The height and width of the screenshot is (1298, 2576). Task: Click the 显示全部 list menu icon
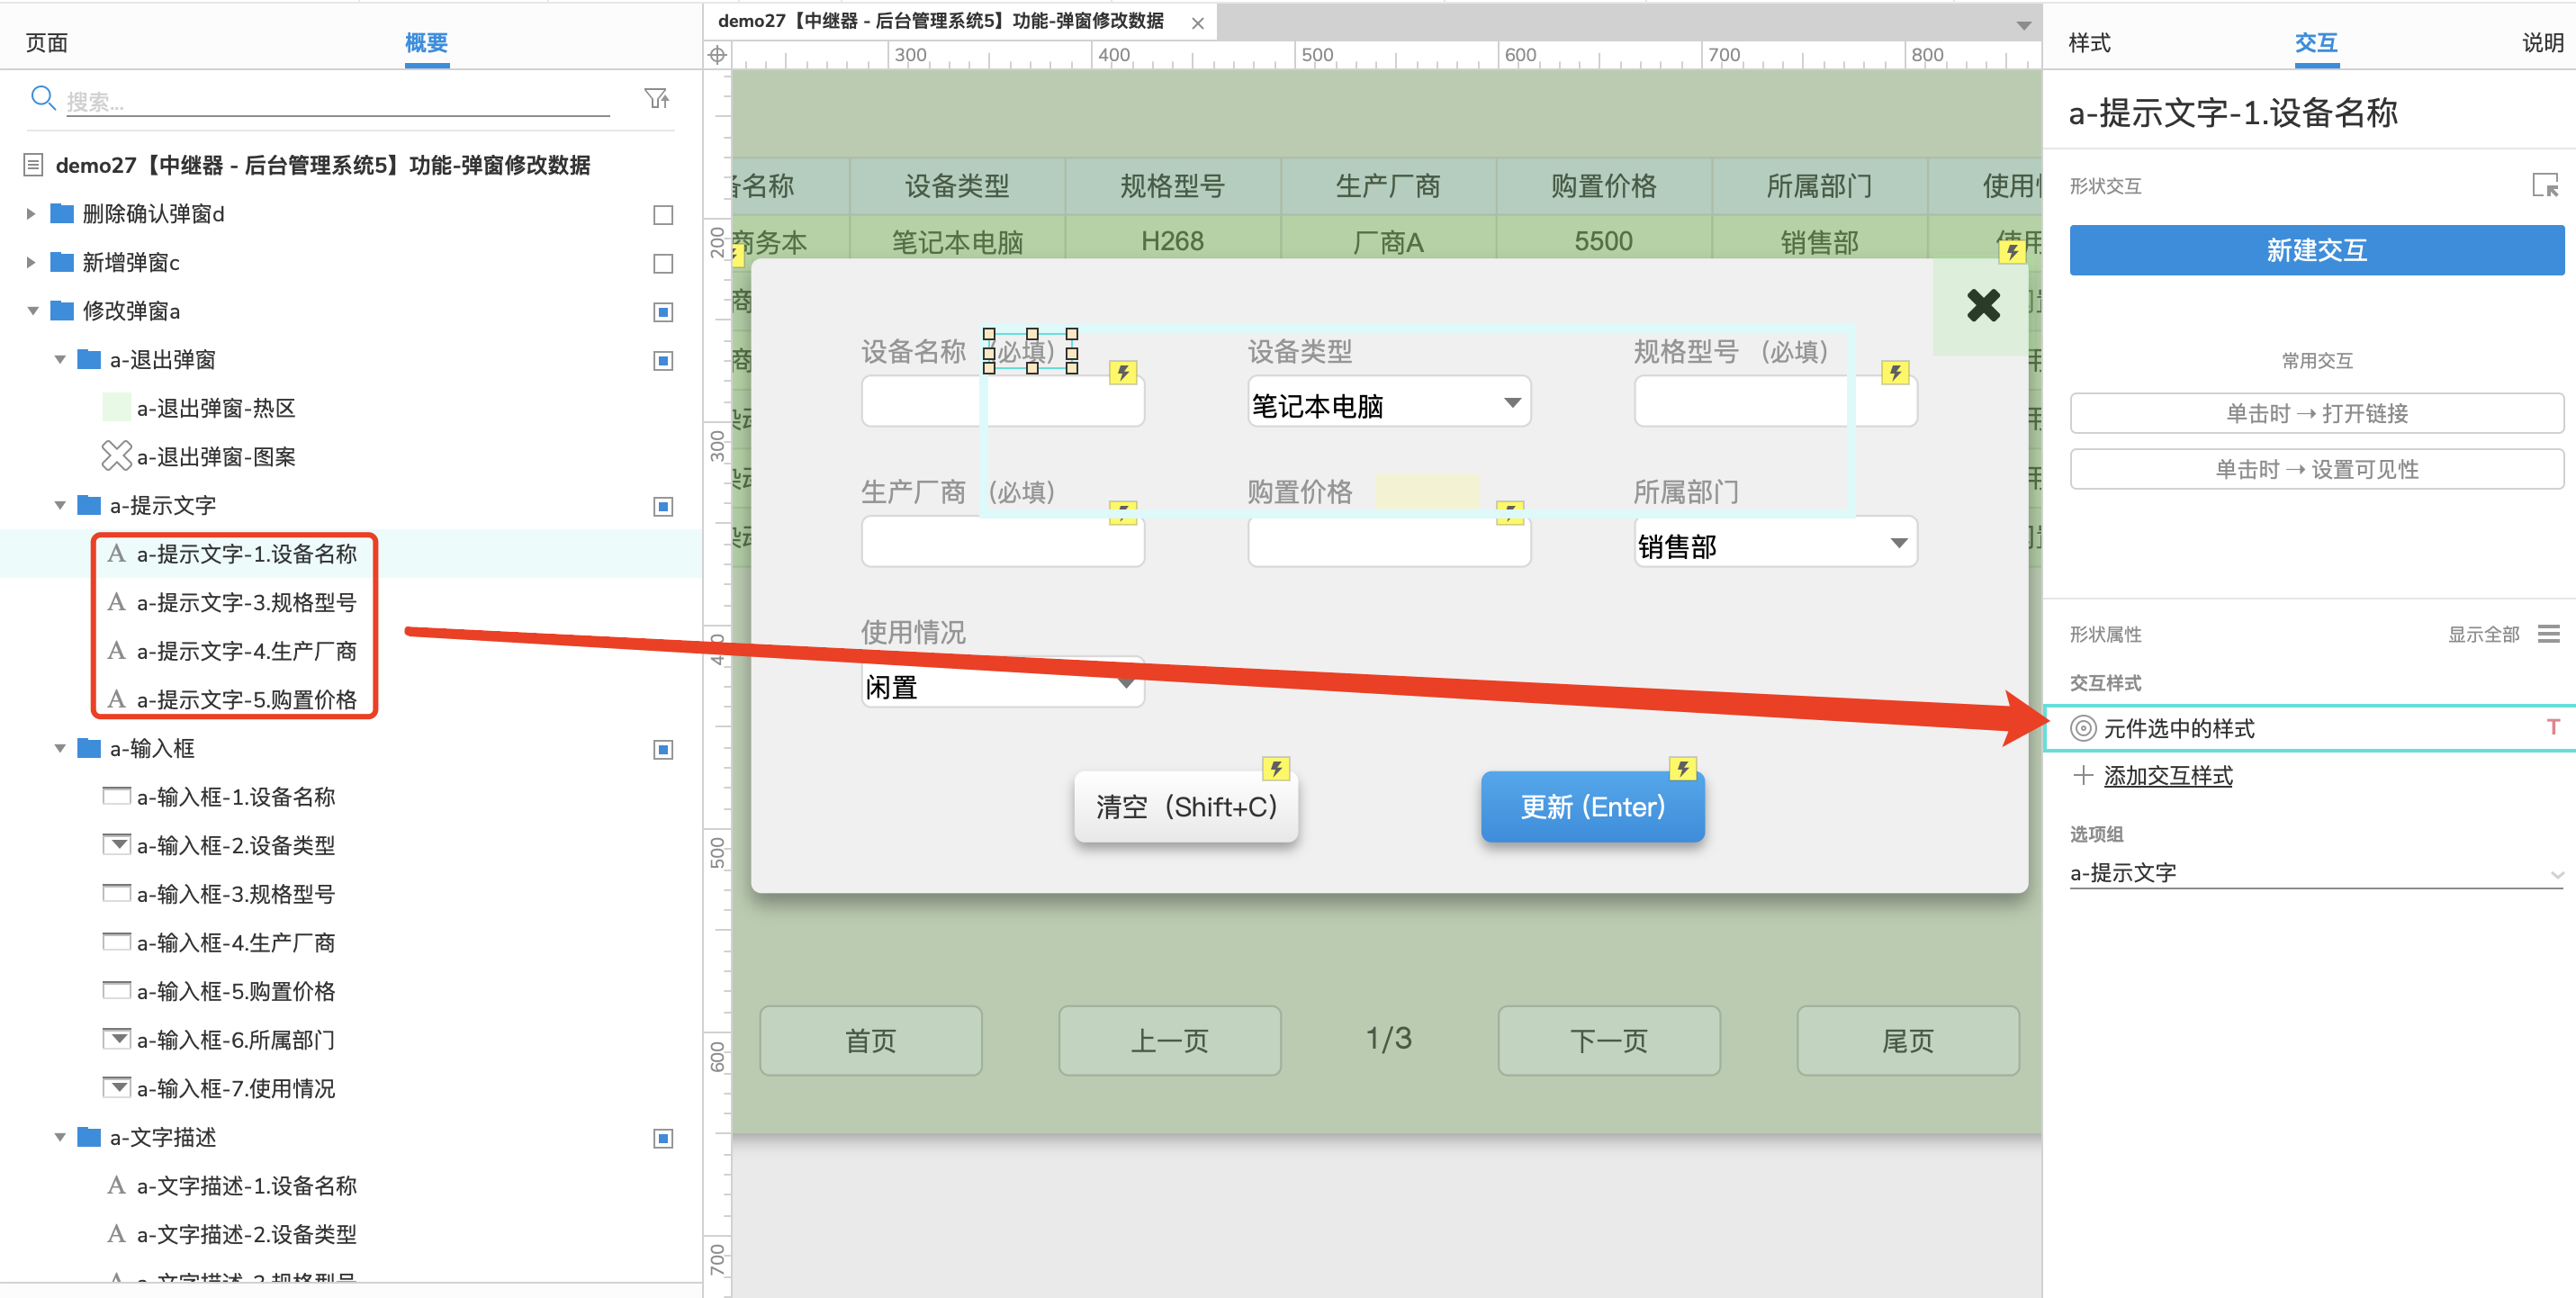[2549, 634]
